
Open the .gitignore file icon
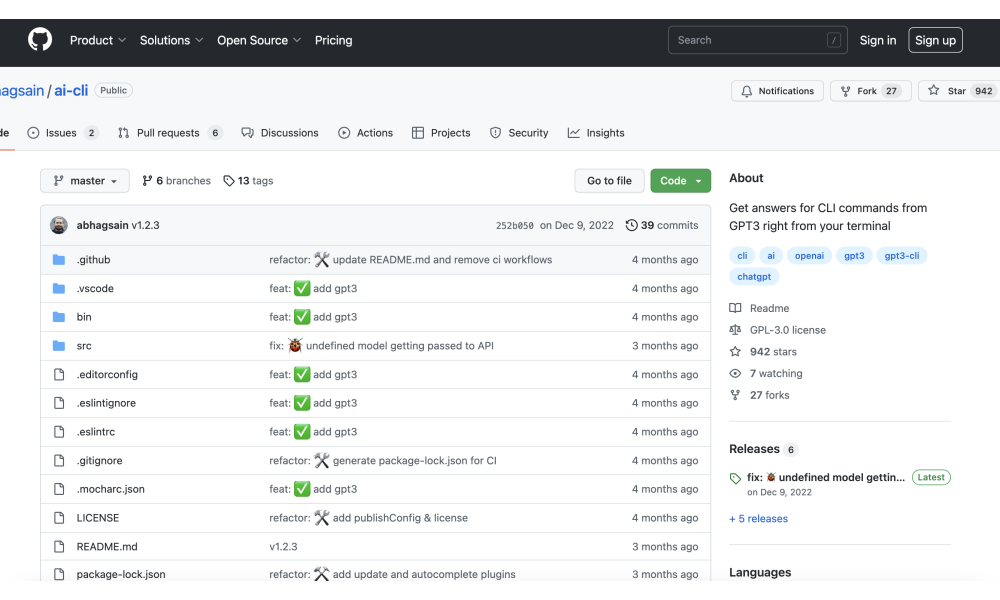[59, 460]
